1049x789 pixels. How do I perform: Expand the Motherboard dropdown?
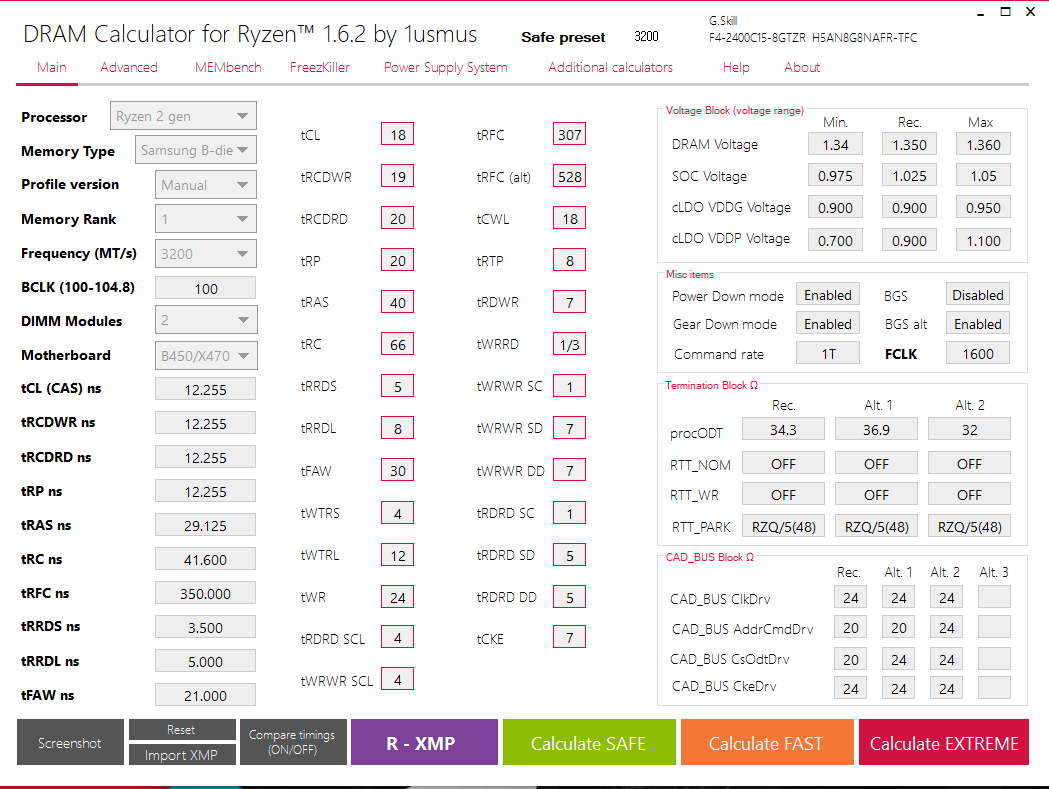206,355
